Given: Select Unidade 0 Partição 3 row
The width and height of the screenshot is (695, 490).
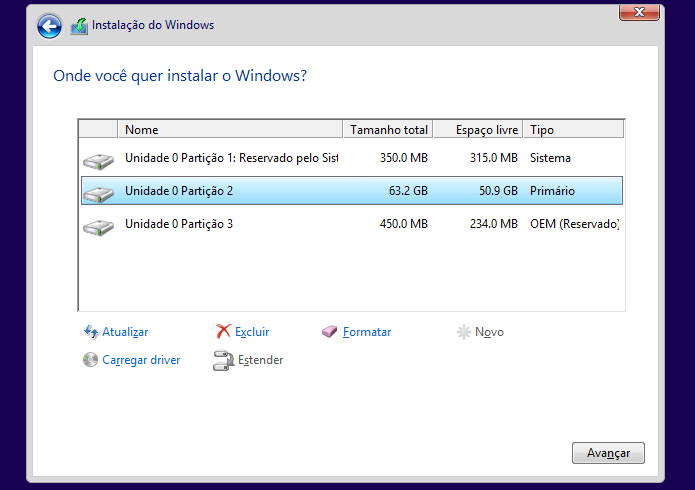Looking at the screenshot, I should [x=351, y=224].
